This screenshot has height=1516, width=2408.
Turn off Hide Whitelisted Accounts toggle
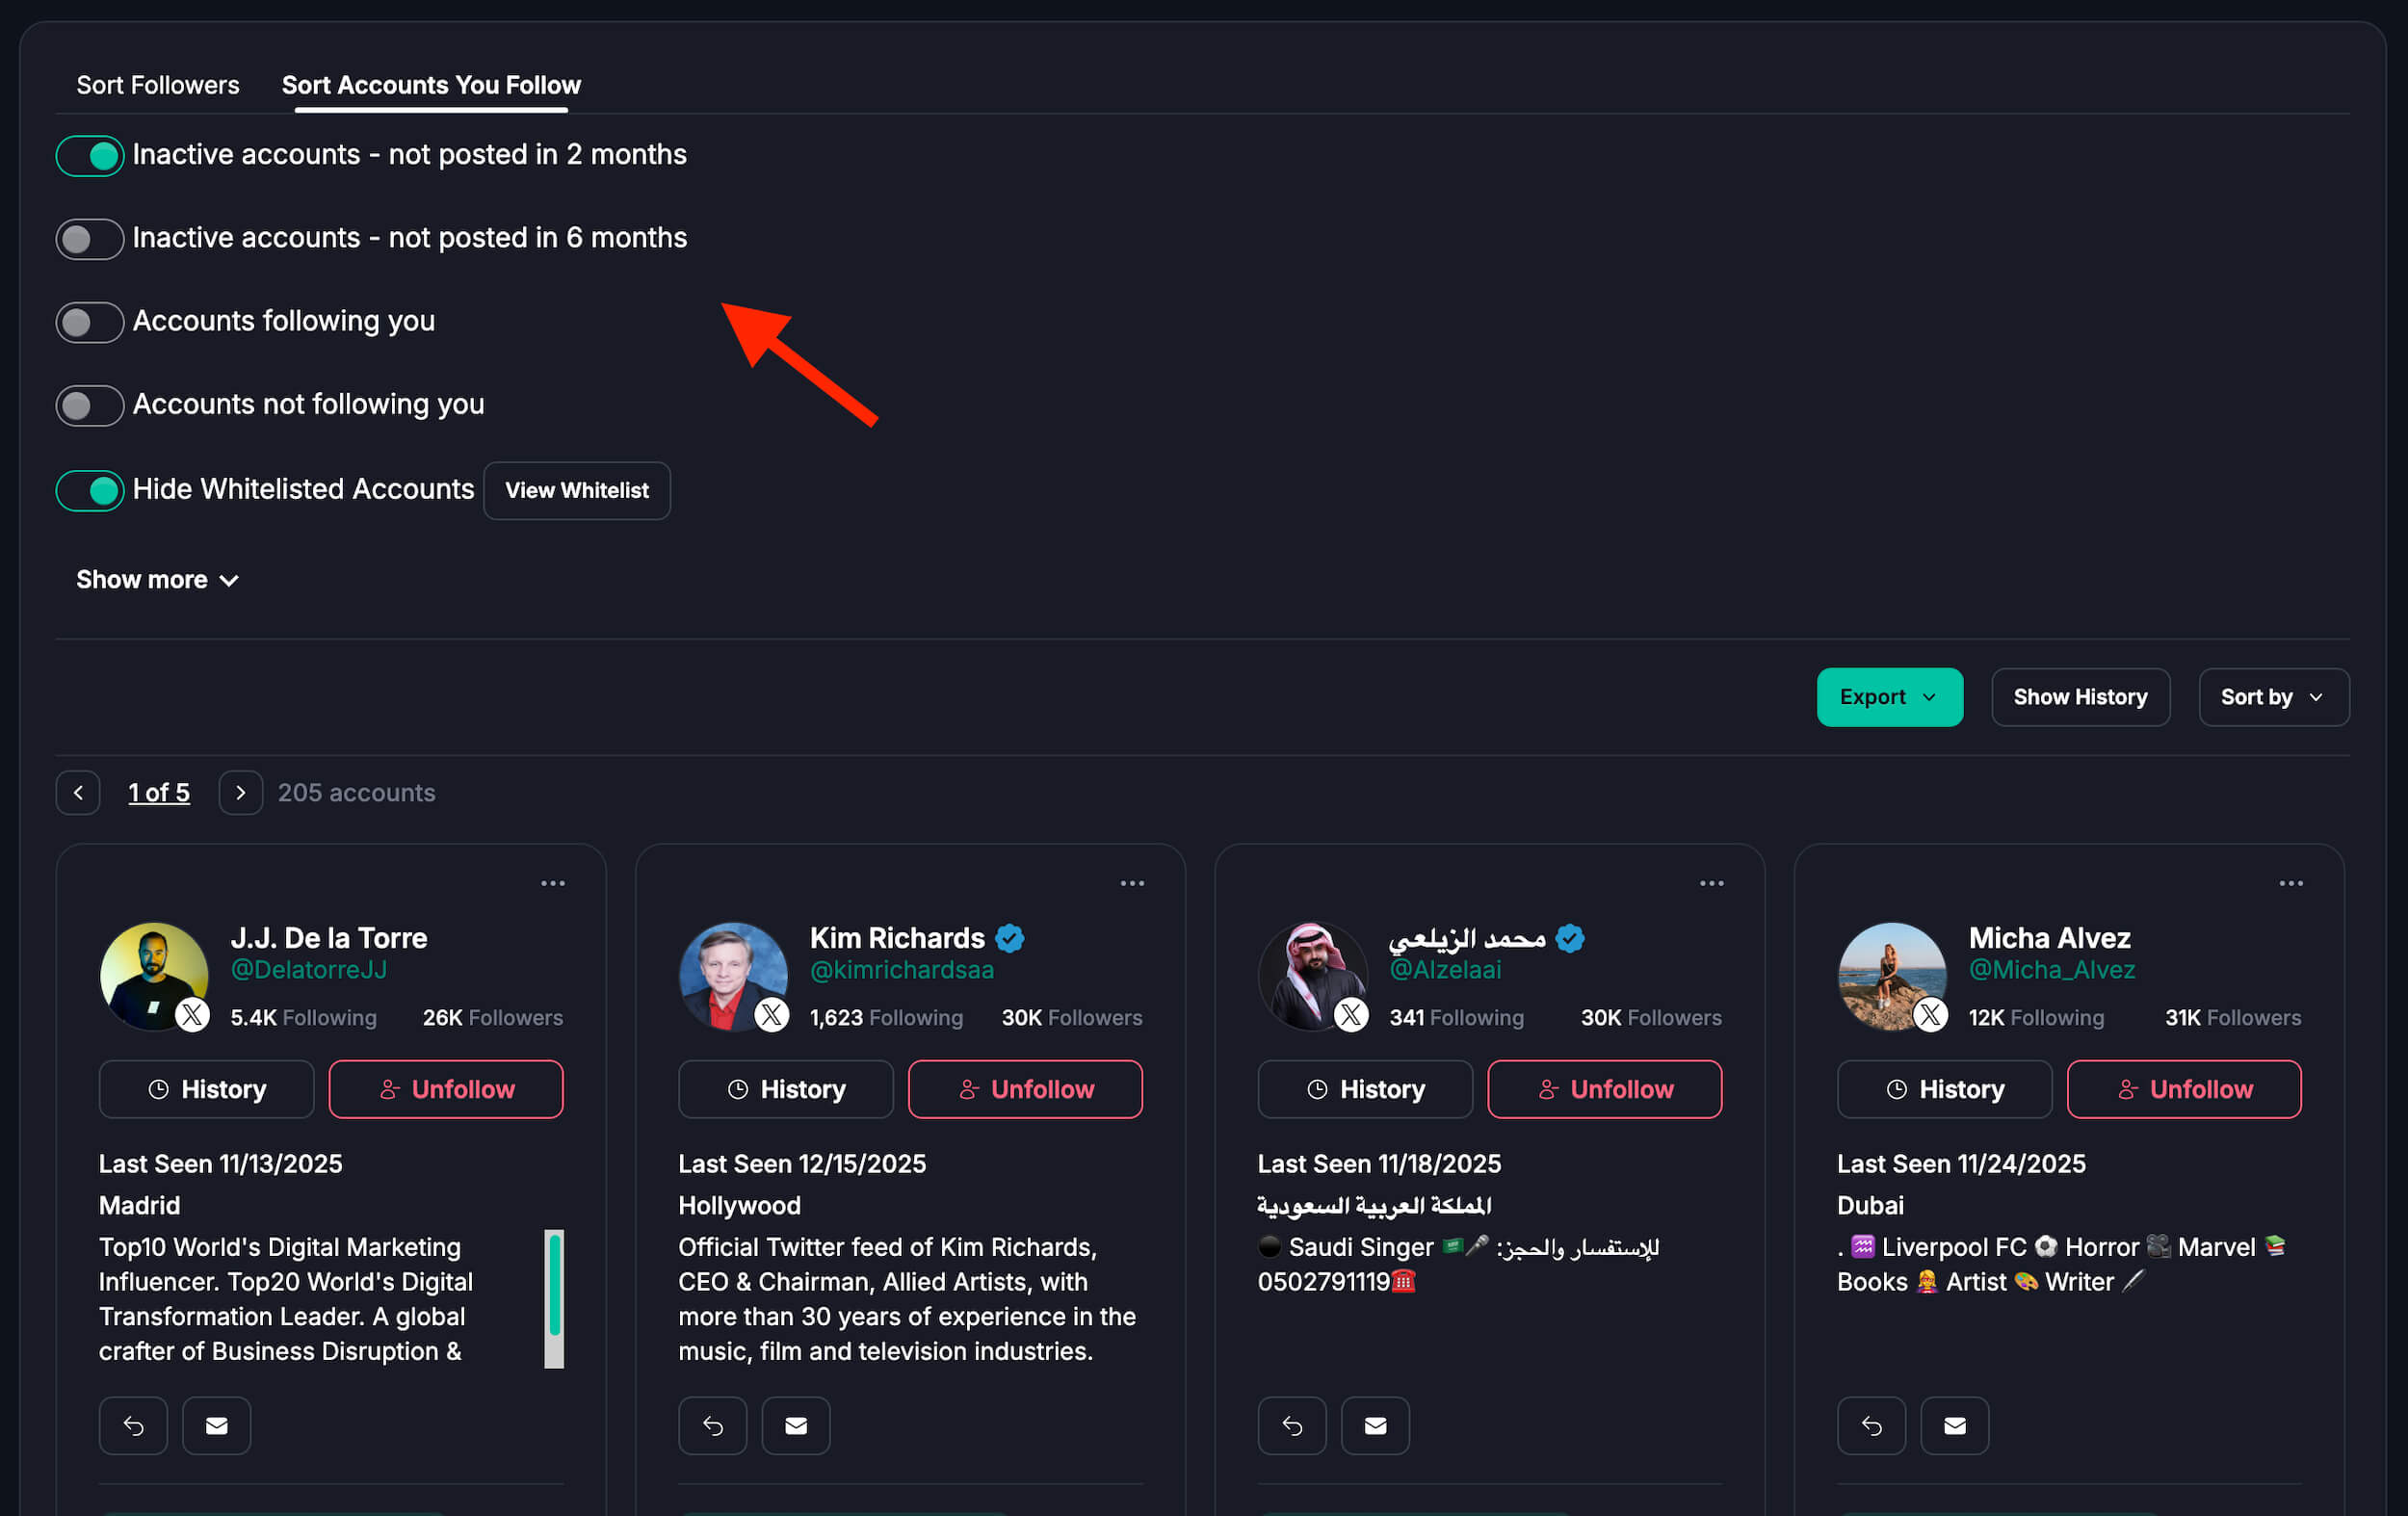coord(90,490)
